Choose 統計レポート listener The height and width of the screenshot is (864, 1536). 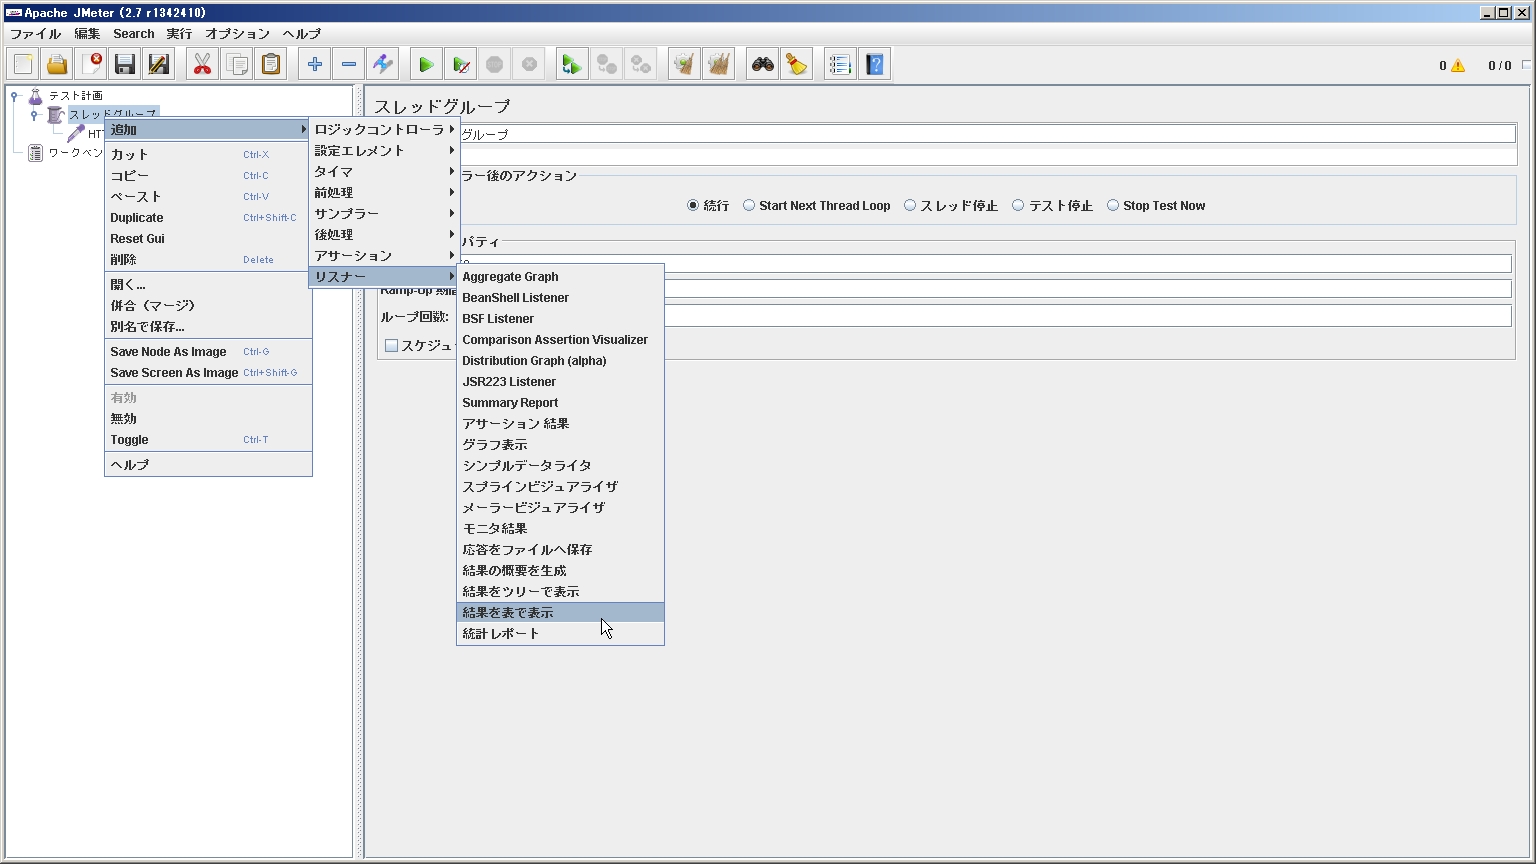pos(560,634)
